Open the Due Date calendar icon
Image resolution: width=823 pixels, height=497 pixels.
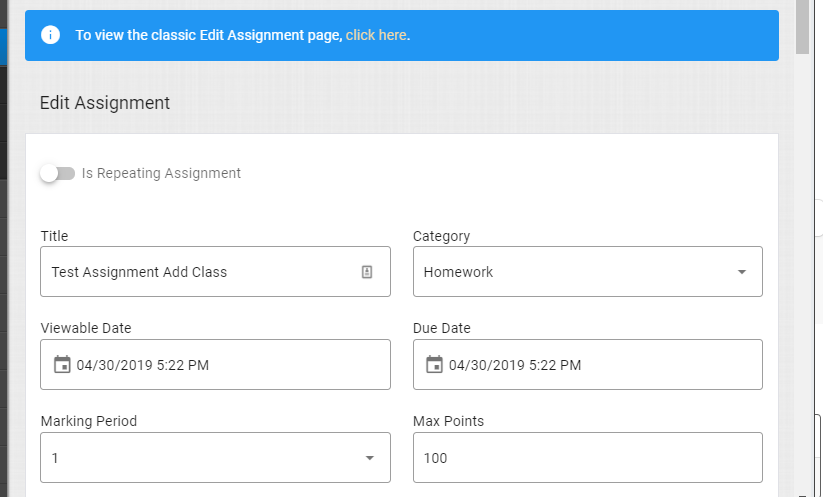pos(434,364)
